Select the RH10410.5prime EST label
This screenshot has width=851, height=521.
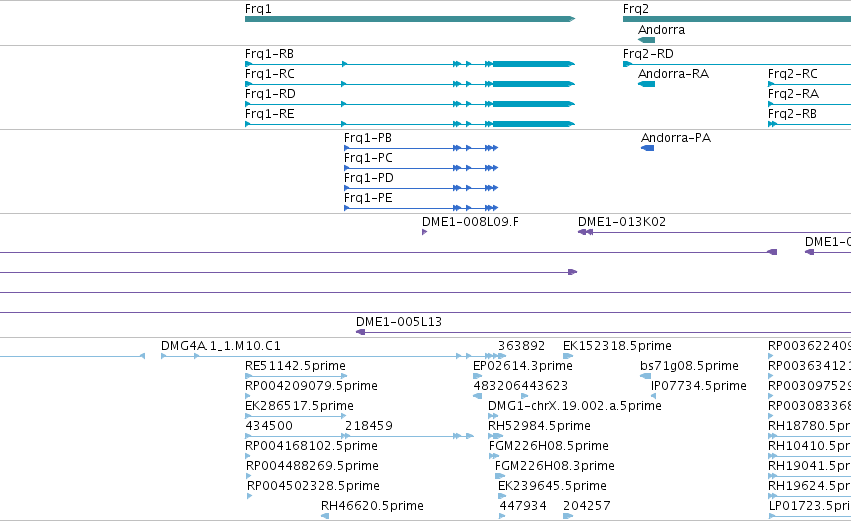809,446
